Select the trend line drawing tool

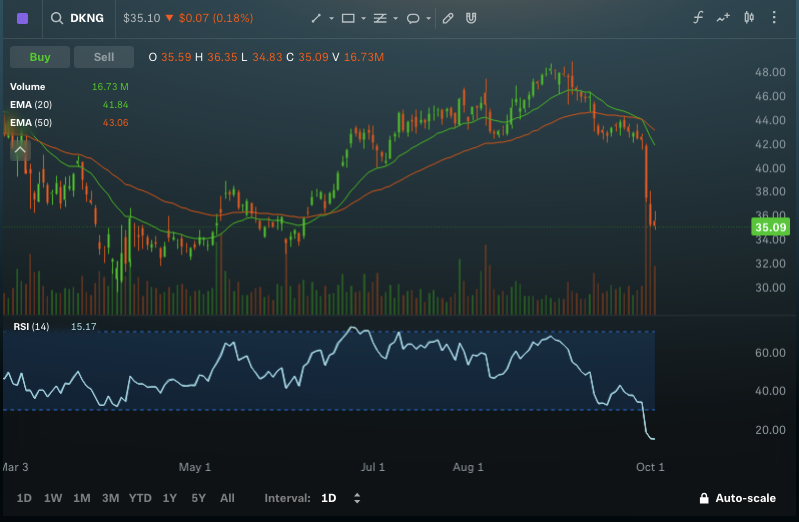tap(316, 18)
